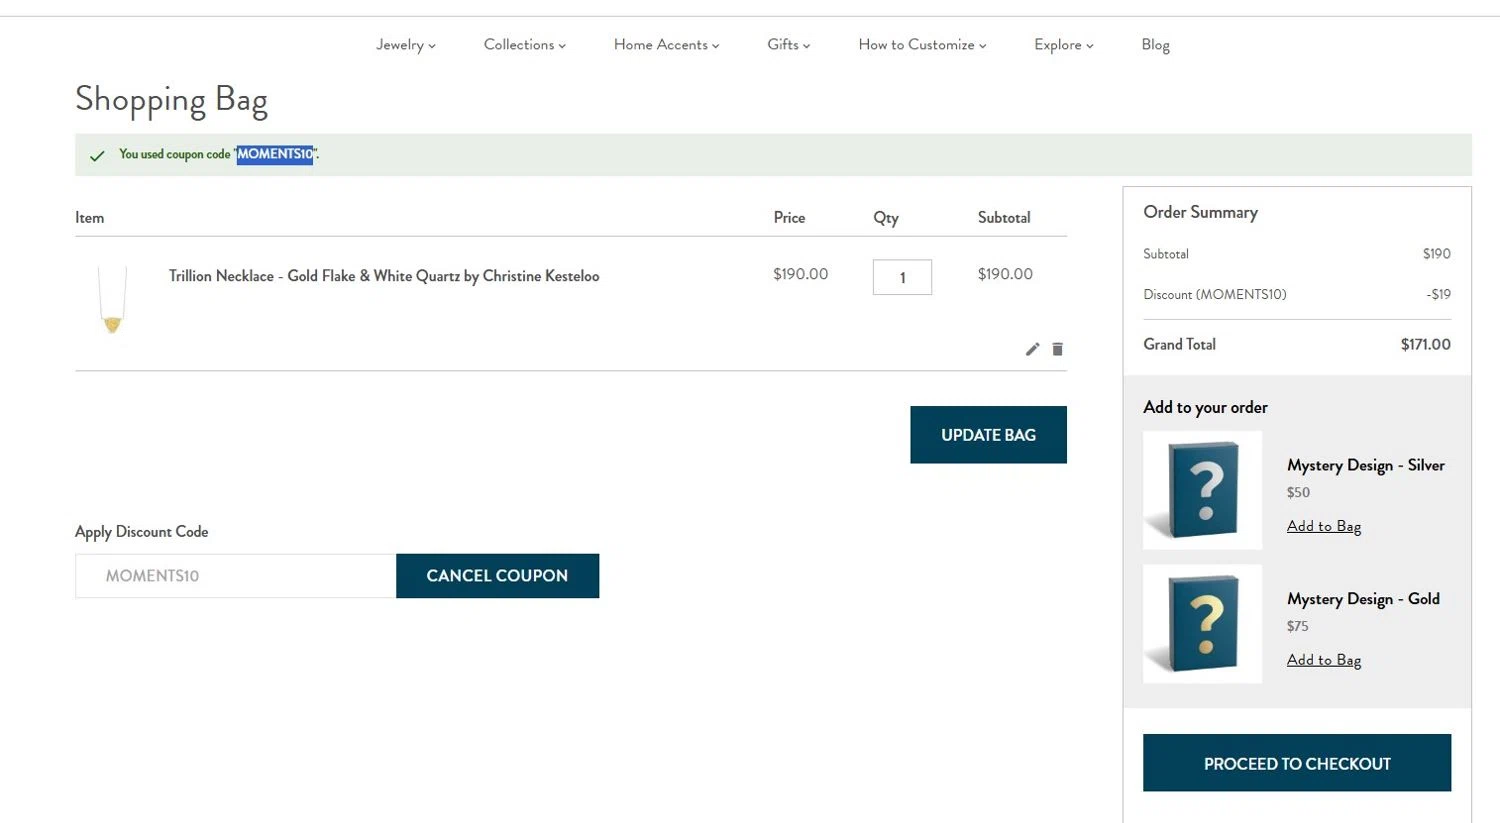This screenshot has width=1500, height=823.
Task: Open Trillion Necklace product title link
Action: click(x=384, y=276)
